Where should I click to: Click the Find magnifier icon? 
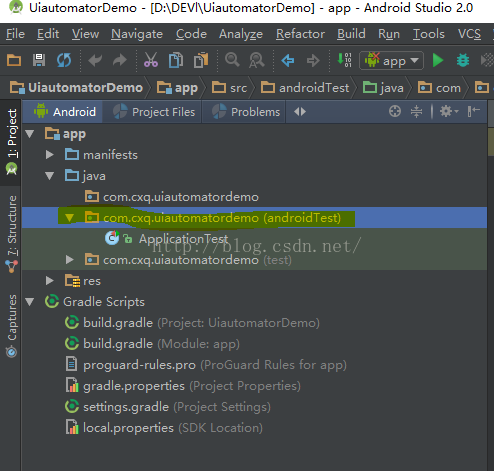232,60
